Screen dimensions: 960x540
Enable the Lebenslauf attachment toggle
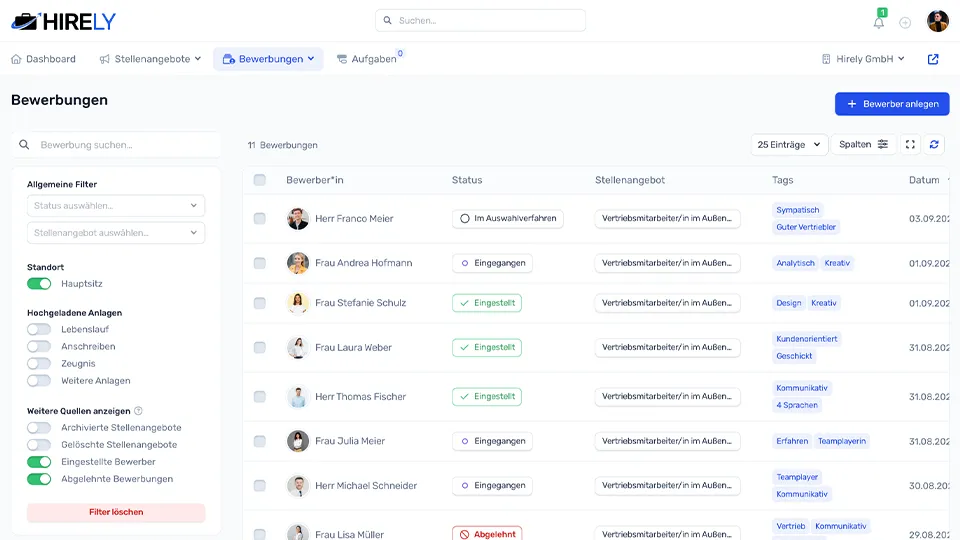(39, 329)
